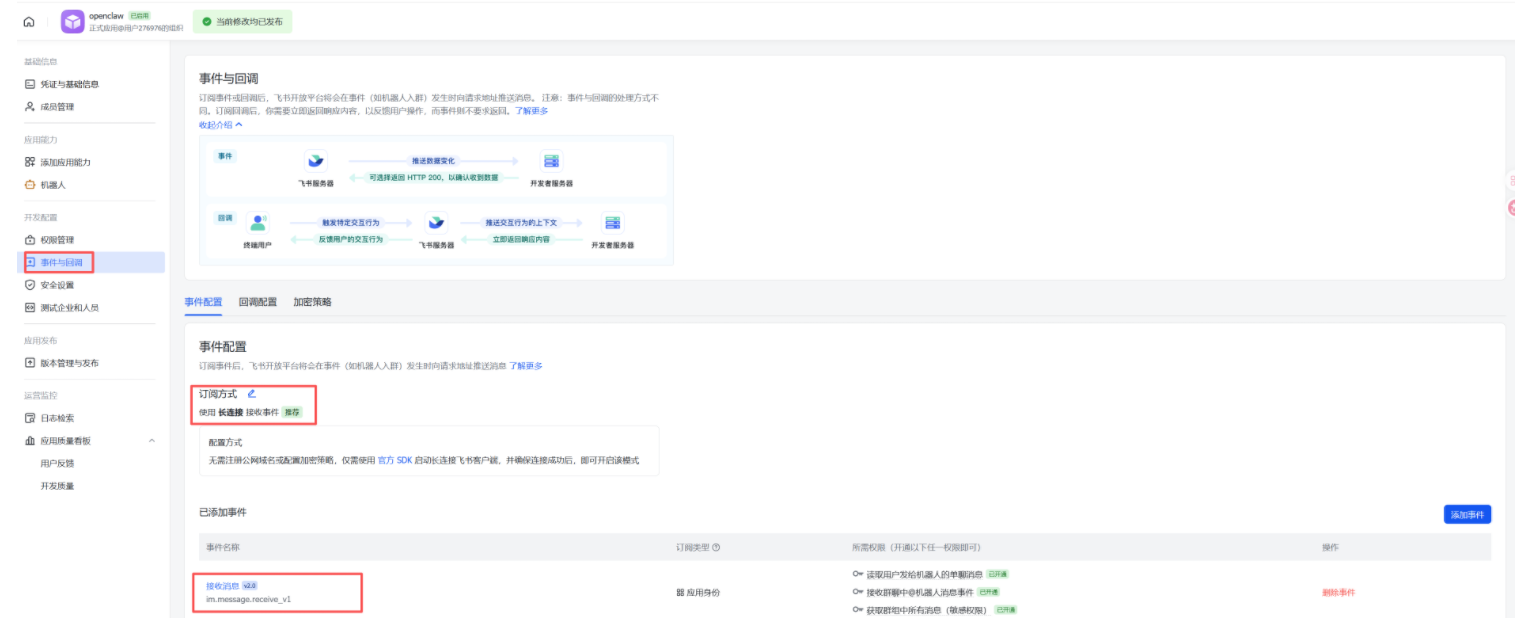Screen dimensions: 1515x633
Task: Click the 日志检索 search icon
Action: pyautogui.click(x=30, y=418)
